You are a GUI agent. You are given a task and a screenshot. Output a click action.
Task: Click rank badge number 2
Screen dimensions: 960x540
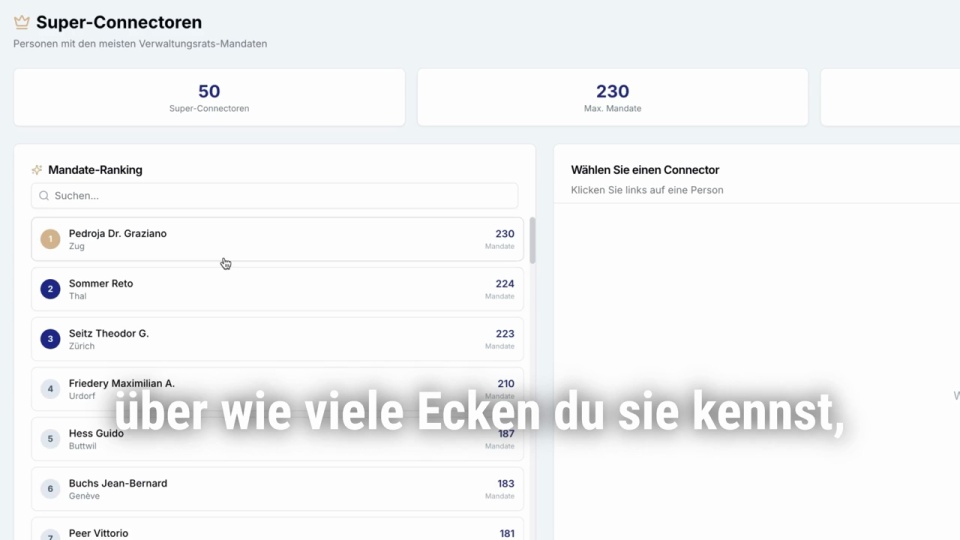point(50,289)
